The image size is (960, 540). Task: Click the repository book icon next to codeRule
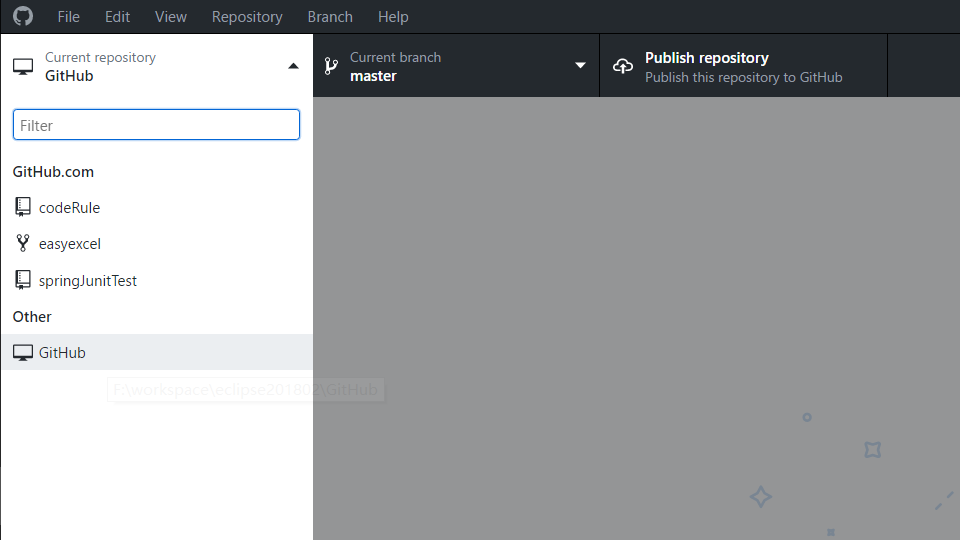click(x=23, y=207)
